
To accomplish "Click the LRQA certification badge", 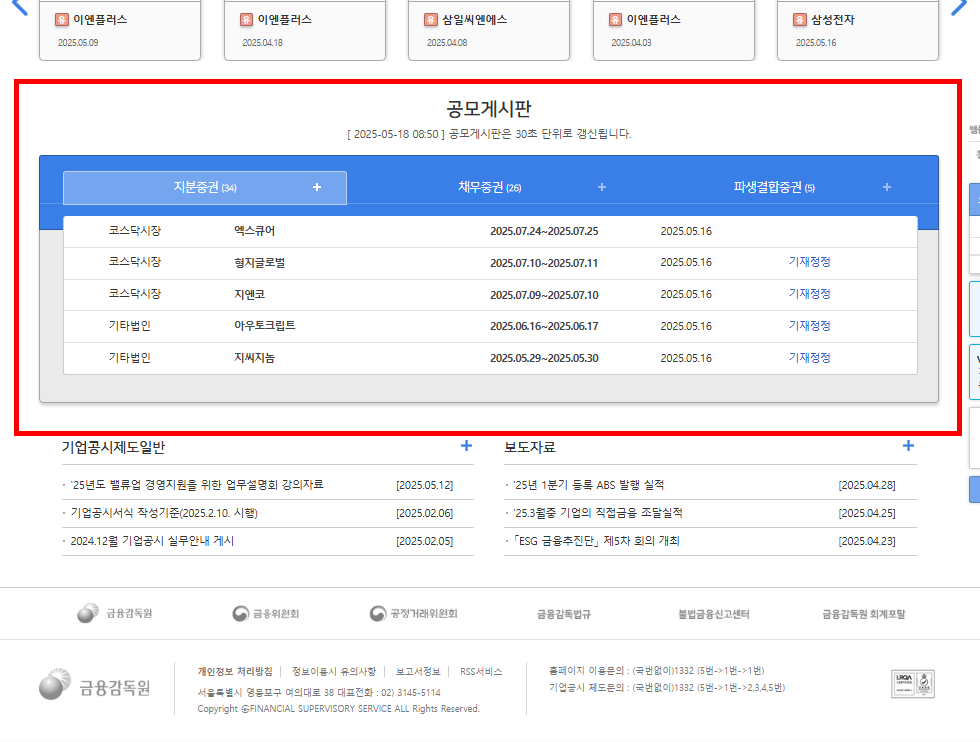I will tap(912, 683).
